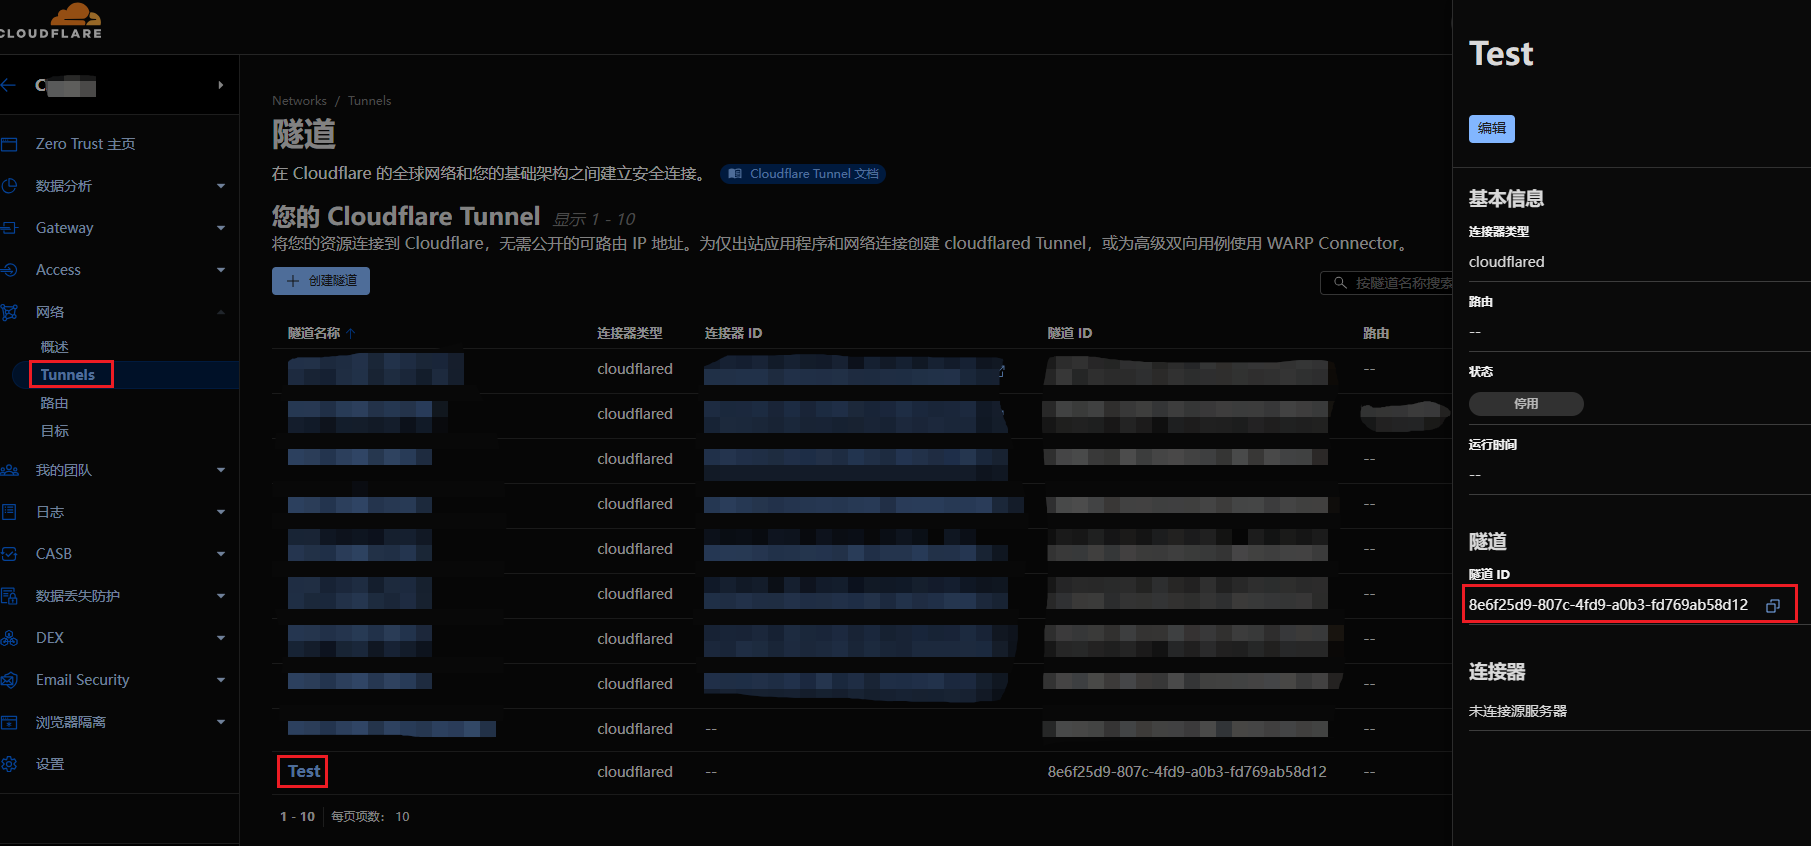The image size is (1811, 846).
Task: Go to Zero Trust 主页
Action: pos(85,144)
